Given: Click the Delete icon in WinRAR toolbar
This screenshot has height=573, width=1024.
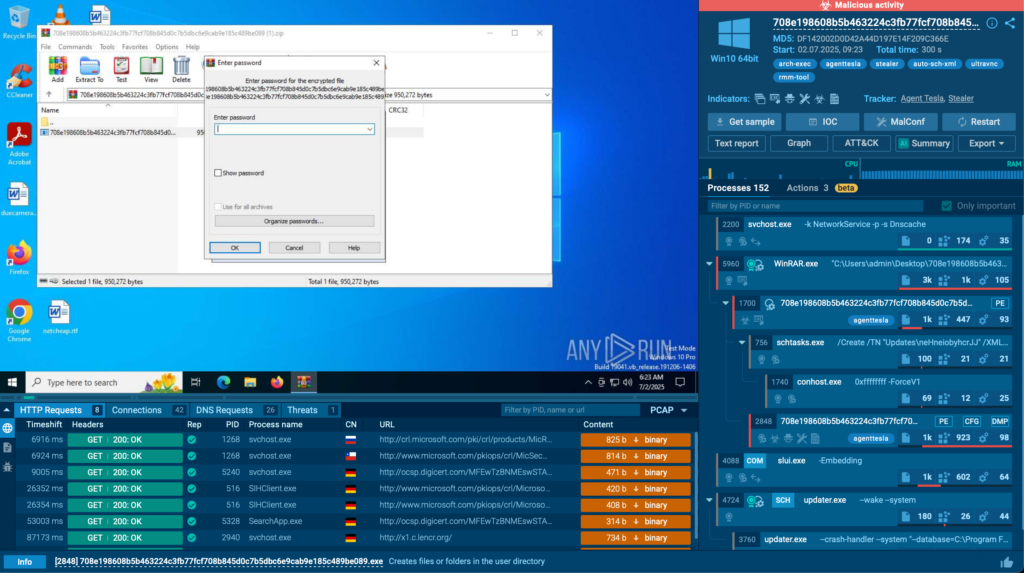Looking at the screenshot, I should [x=181, y=69].
